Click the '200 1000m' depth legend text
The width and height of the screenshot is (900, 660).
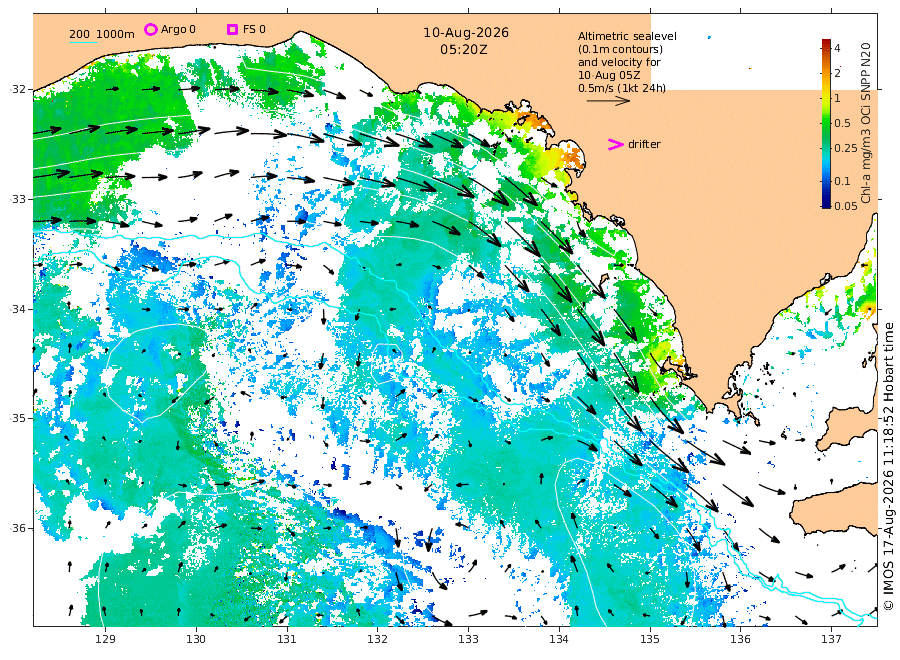tap(102, 34)
